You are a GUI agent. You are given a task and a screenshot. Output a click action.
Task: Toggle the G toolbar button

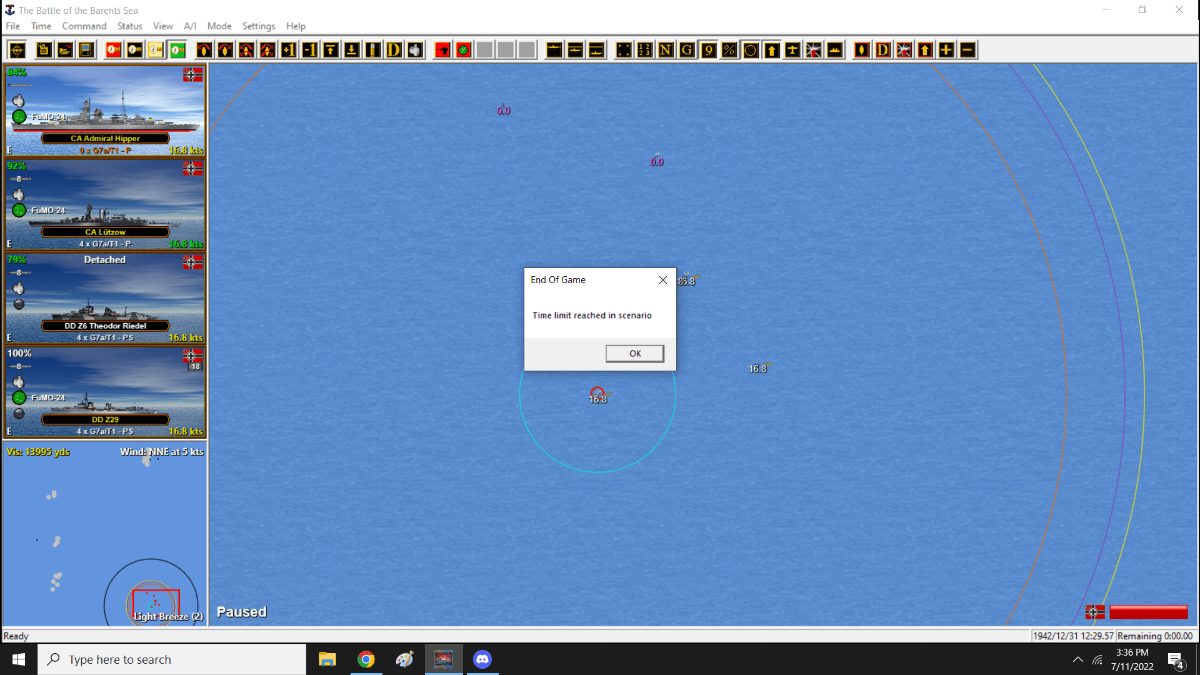pos(686,50)
